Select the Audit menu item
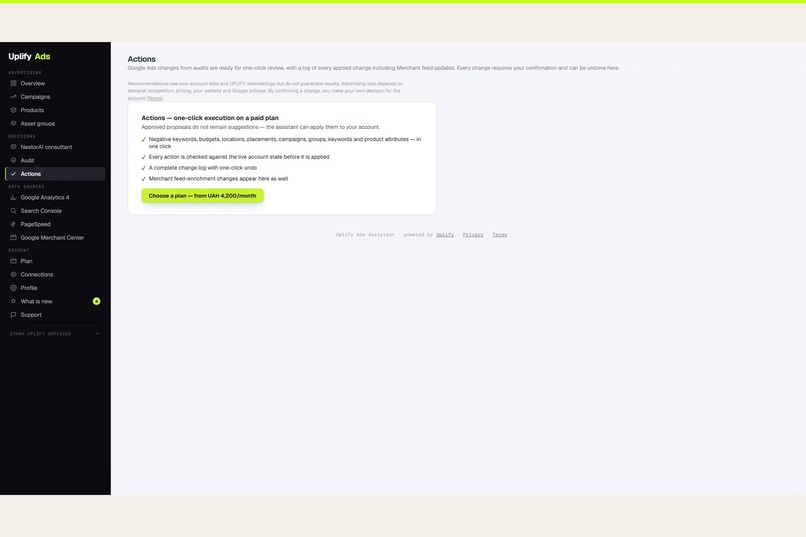The image size is (806, 537). coord(55,160)
